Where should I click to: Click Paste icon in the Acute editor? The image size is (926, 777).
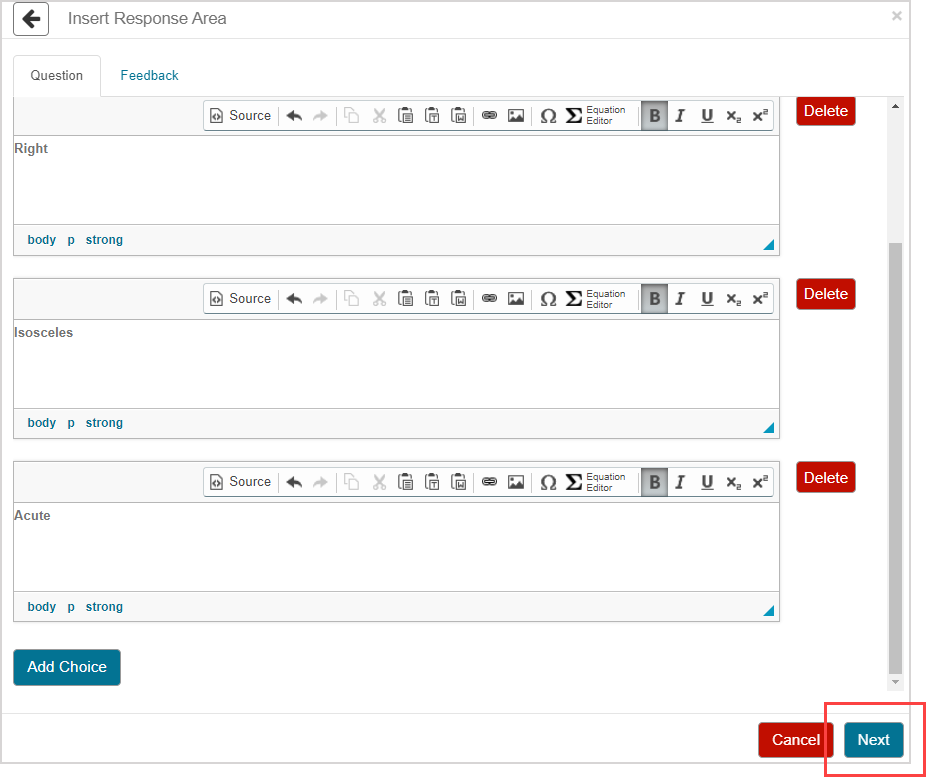tap(406, 482)
